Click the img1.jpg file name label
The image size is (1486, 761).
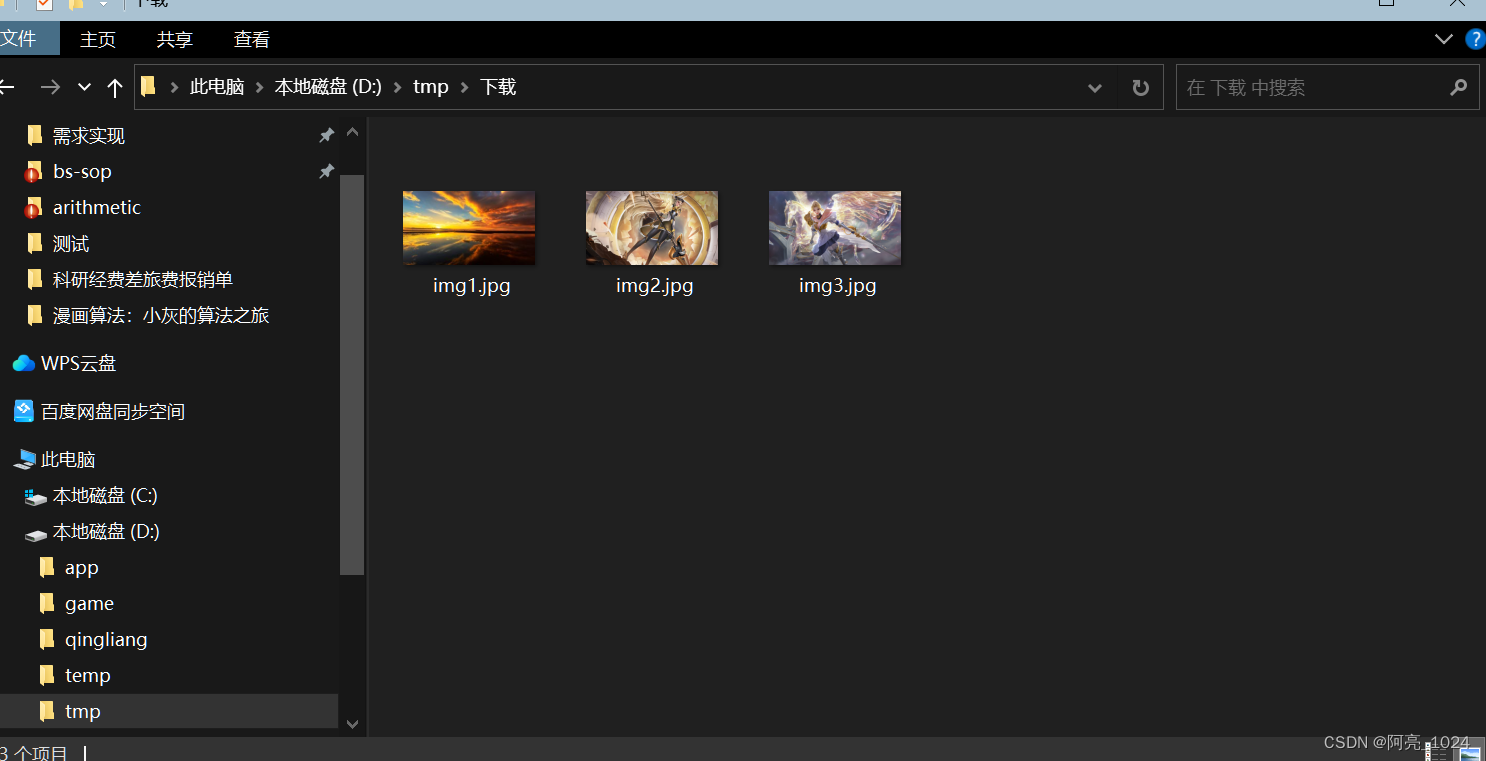471,286
